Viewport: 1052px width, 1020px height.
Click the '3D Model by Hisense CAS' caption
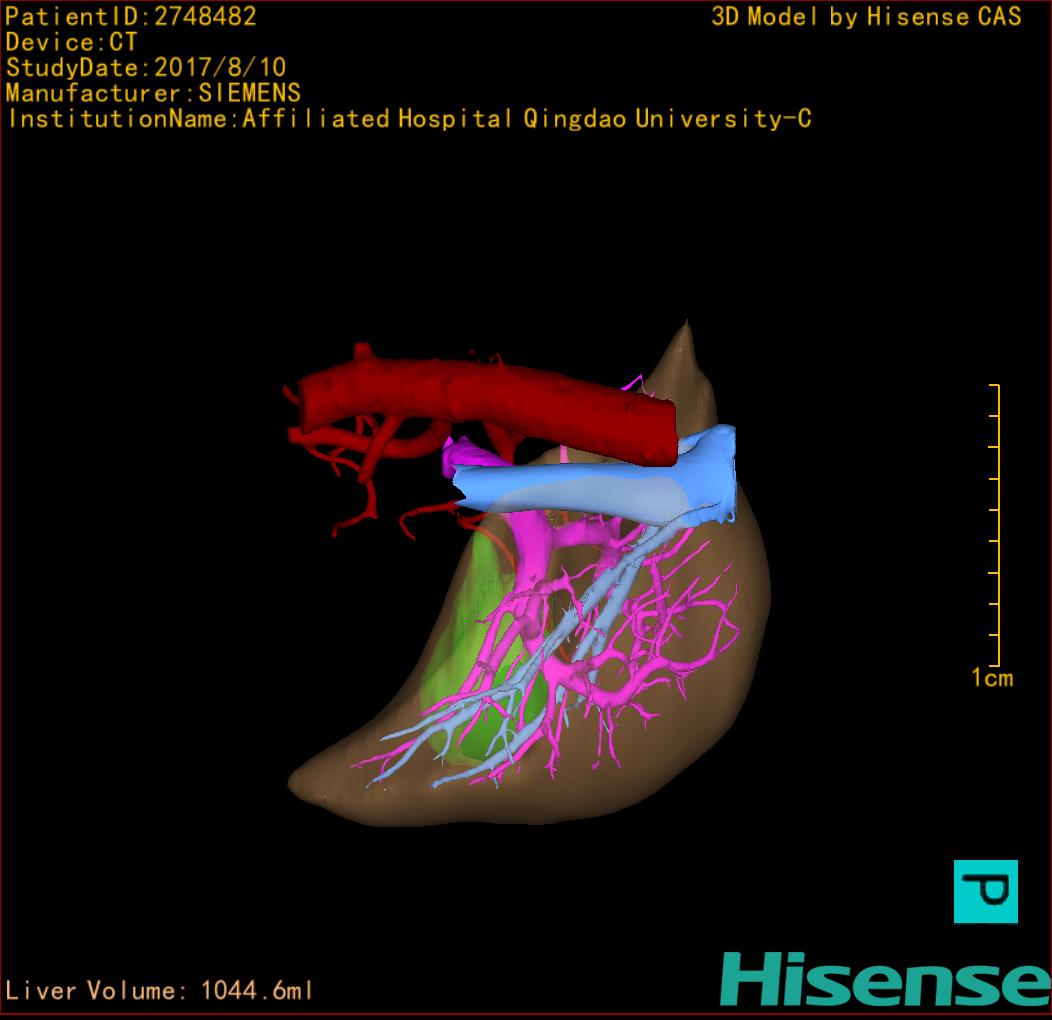coord(866,17)
